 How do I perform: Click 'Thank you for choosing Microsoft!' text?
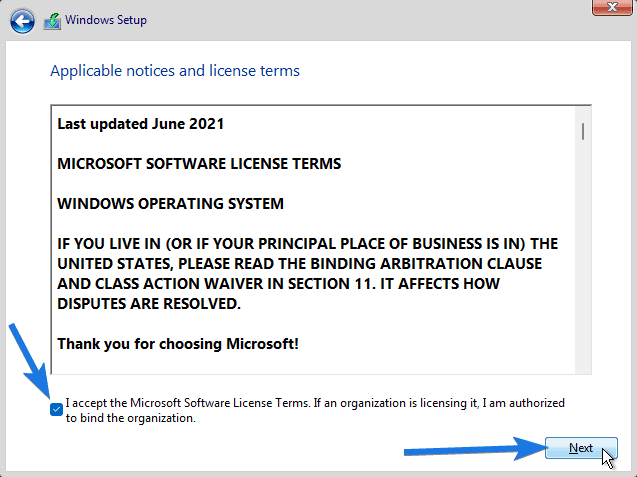[178, 344]
